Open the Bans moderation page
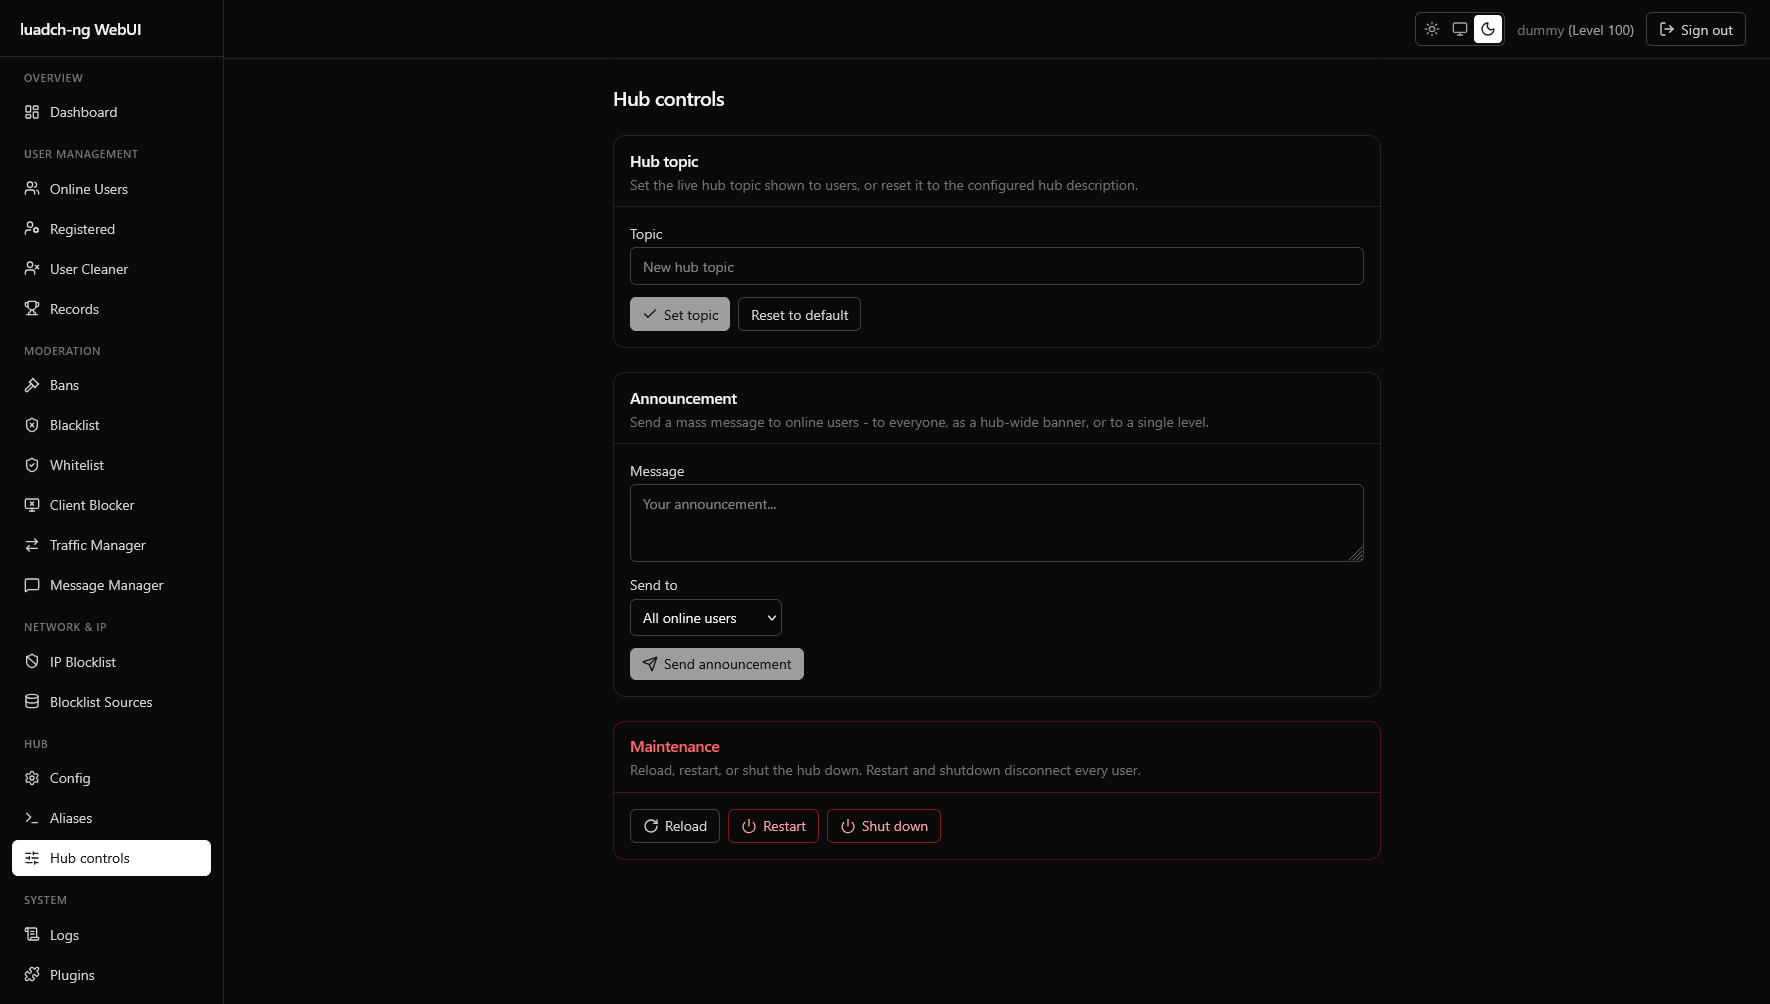1770x1004 pixels. coord(111,385)
